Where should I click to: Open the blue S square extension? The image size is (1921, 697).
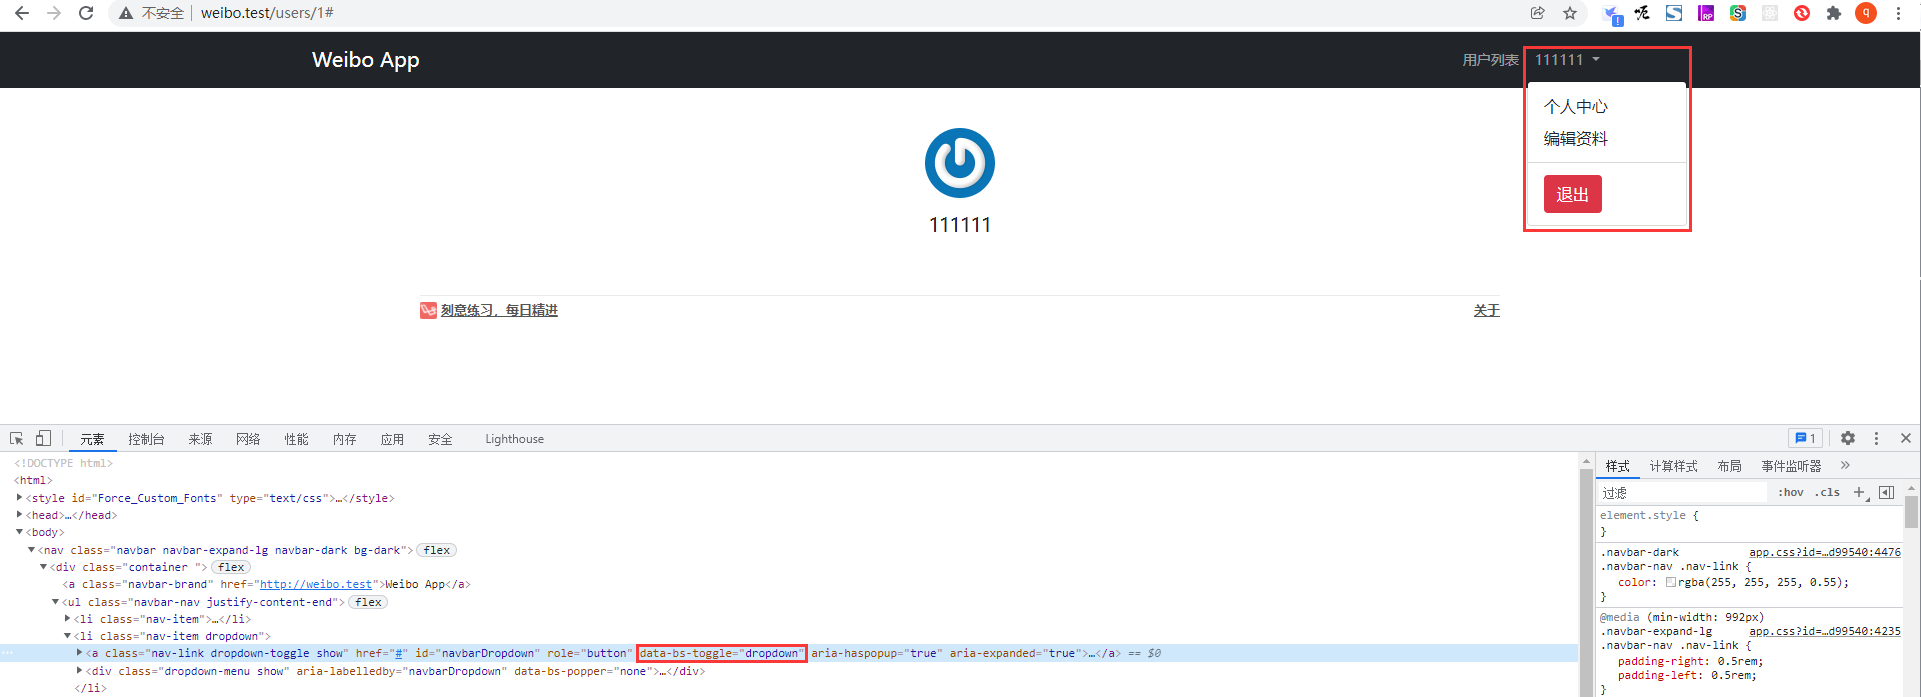[x=1674, y=13]
